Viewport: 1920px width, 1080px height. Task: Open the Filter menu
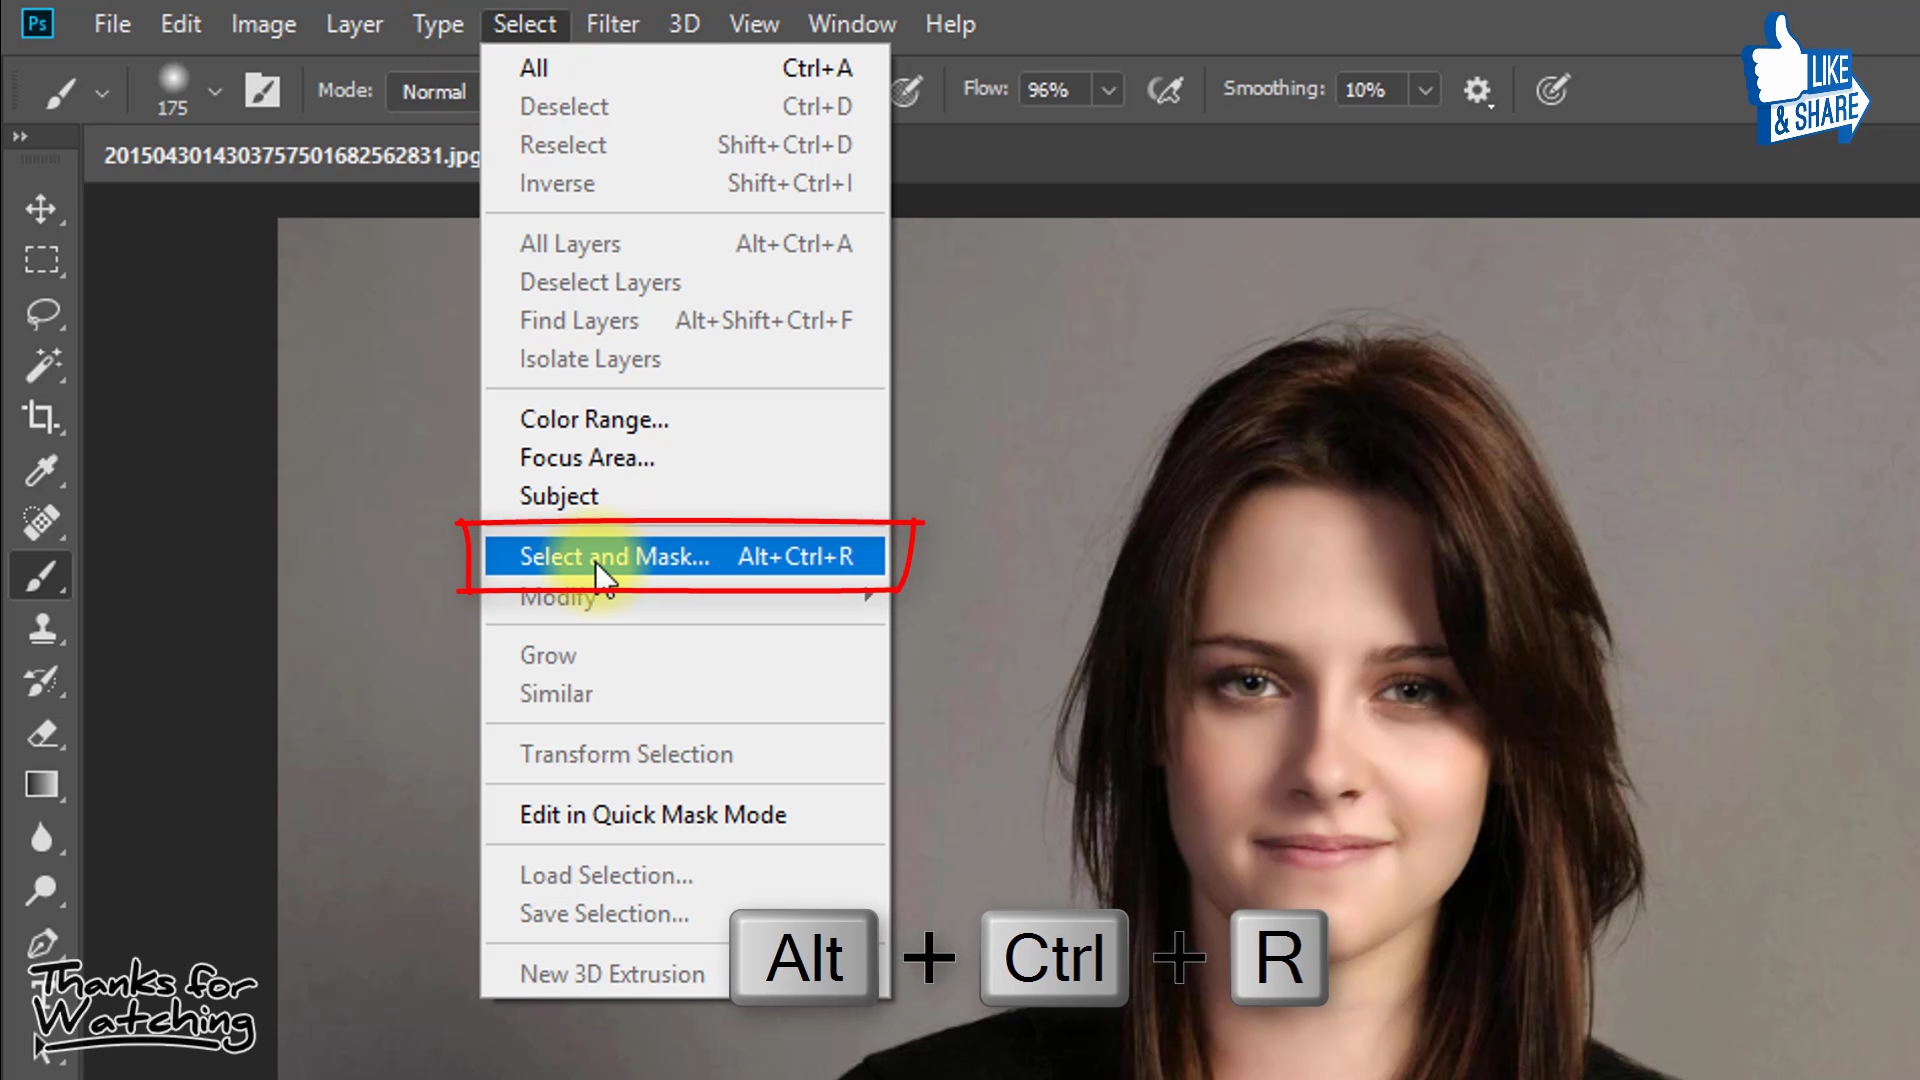coord(612,23)
